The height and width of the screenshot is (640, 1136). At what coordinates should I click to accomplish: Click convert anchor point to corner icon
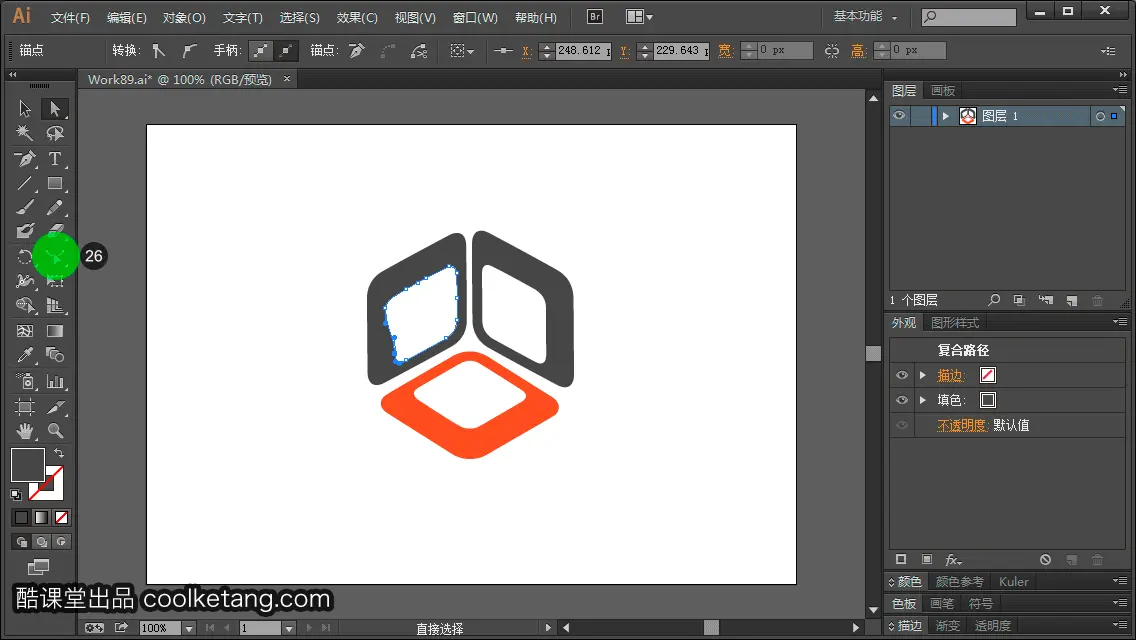pyautogui.click(x=159, y=51)
